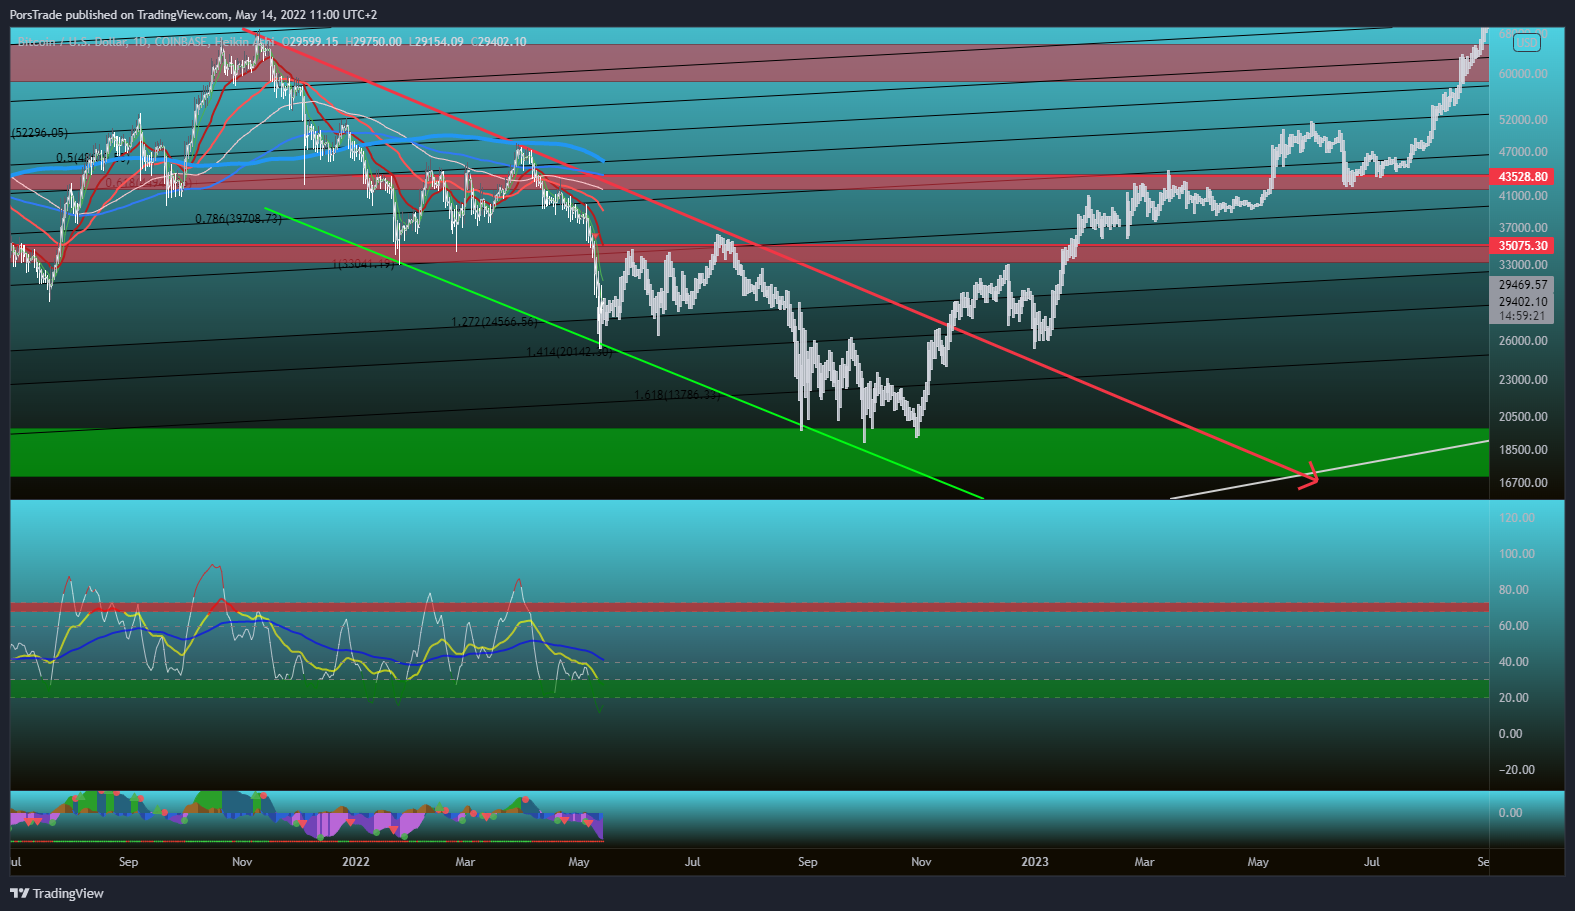
Task: Click the close value C29402.10 in legend
Action: click(498, 42)
